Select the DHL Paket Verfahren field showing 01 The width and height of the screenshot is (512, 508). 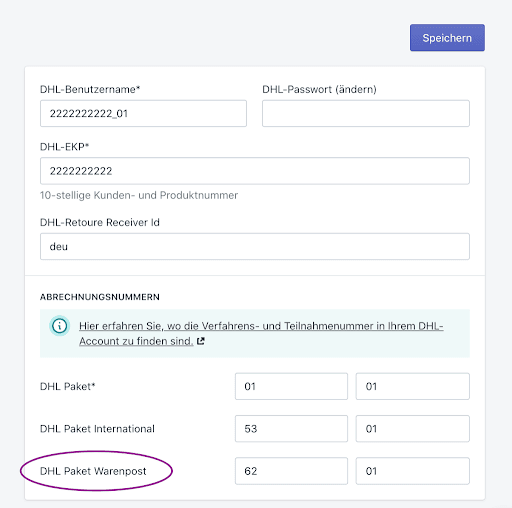[291, 386]
